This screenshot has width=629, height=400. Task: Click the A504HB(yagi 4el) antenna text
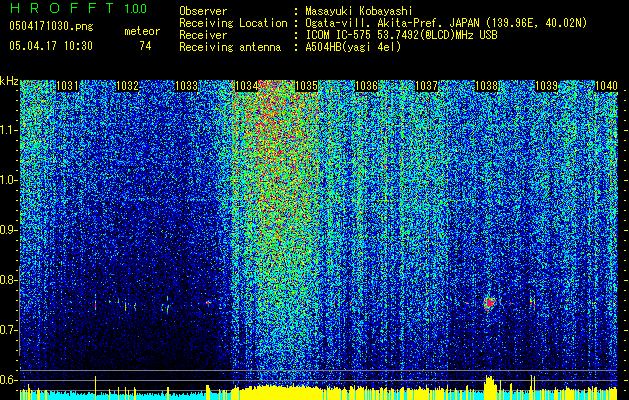pos(353,47)
